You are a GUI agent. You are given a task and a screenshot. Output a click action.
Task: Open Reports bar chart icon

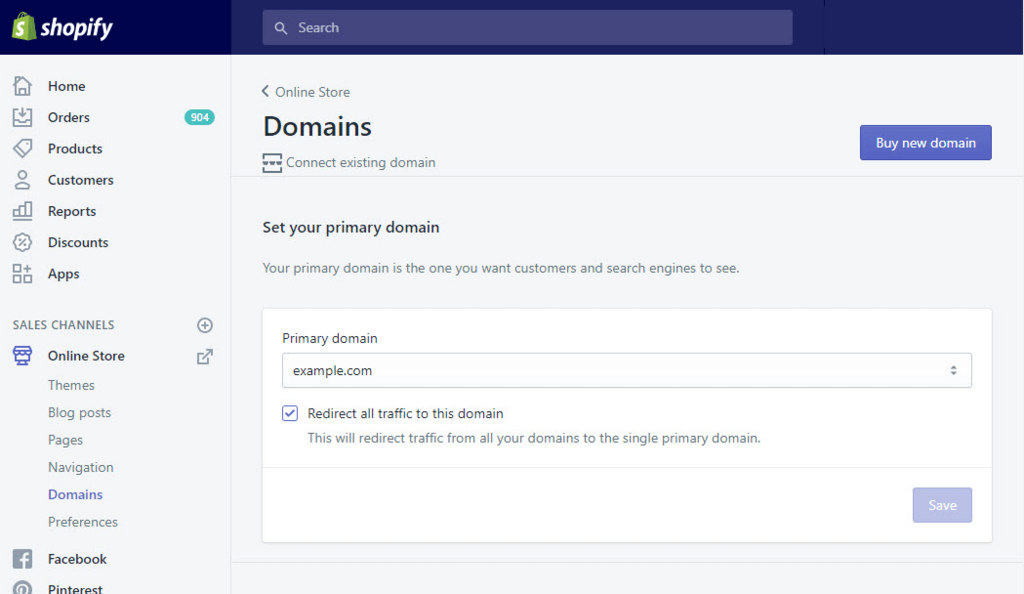coord(22,211)
